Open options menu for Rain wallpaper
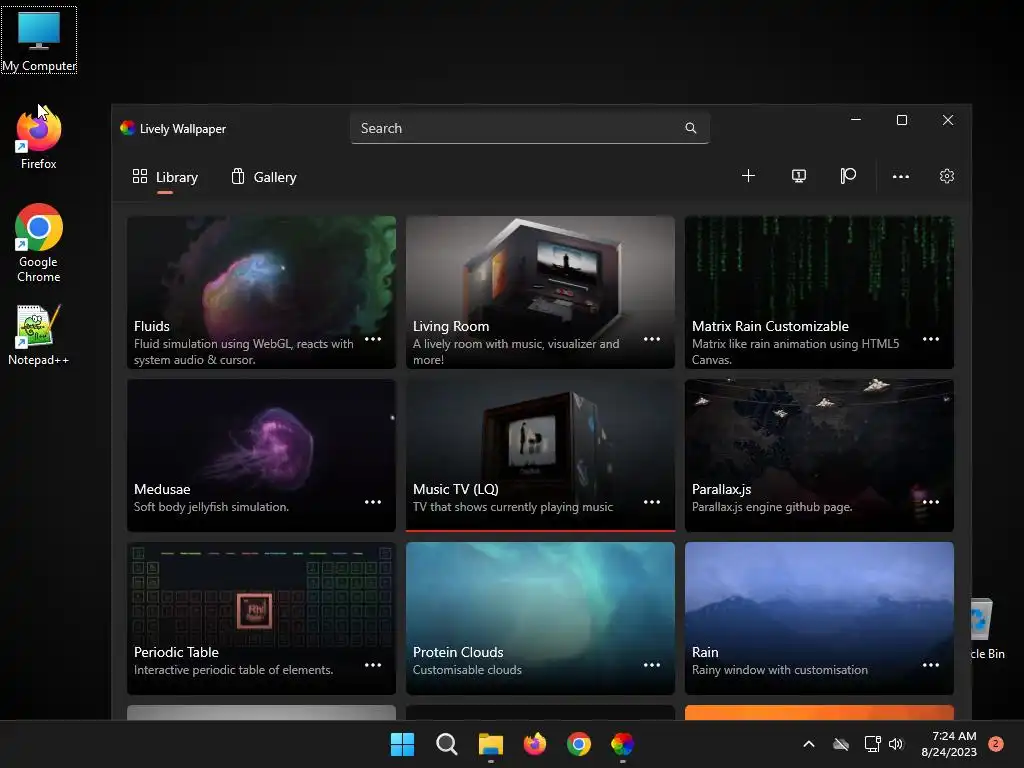Screen dimensions: 1024x768 pyautogui.click(x=931, y=665)
